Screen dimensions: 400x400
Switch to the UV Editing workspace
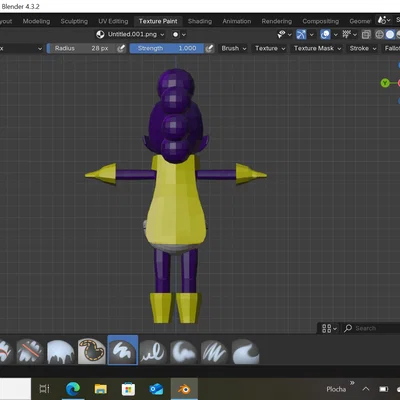click(x=113, y=21)
